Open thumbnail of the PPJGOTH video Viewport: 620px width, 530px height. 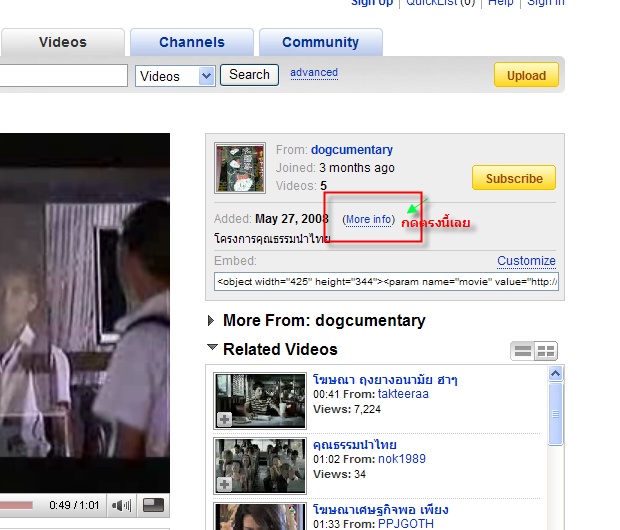point(260,516)
